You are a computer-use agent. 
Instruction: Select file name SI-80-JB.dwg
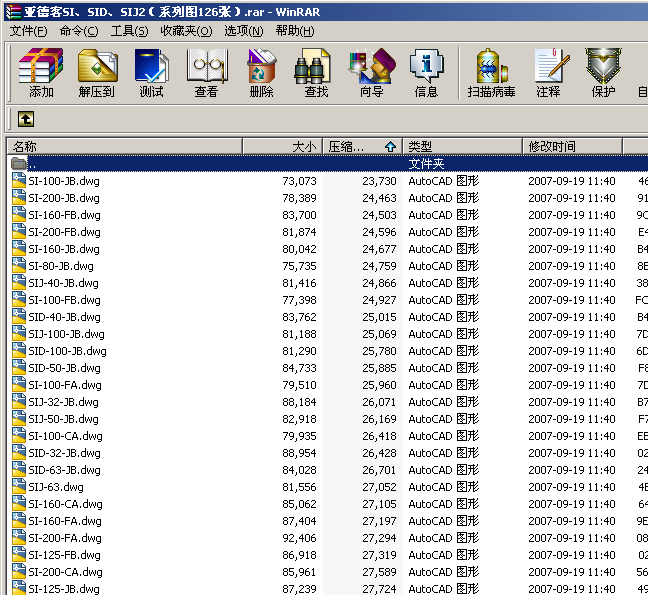tap(61, 266)
